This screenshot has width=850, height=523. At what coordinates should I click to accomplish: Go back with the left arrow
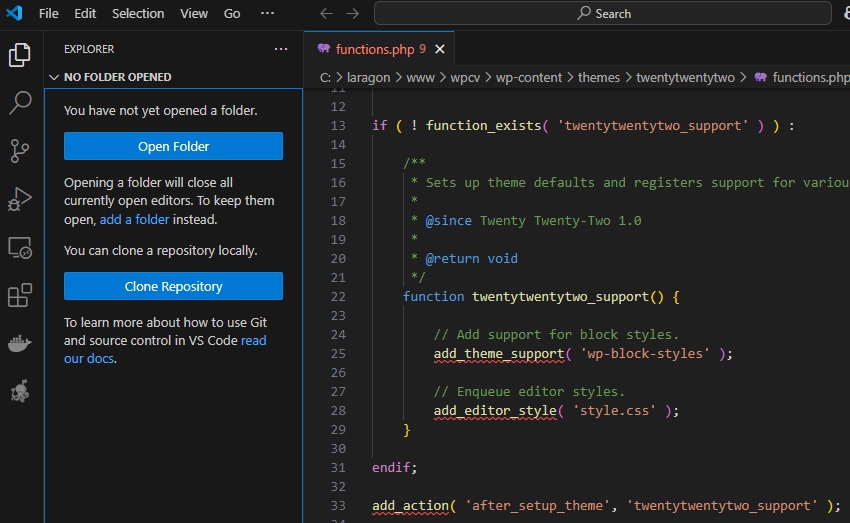tap(326, 13)
